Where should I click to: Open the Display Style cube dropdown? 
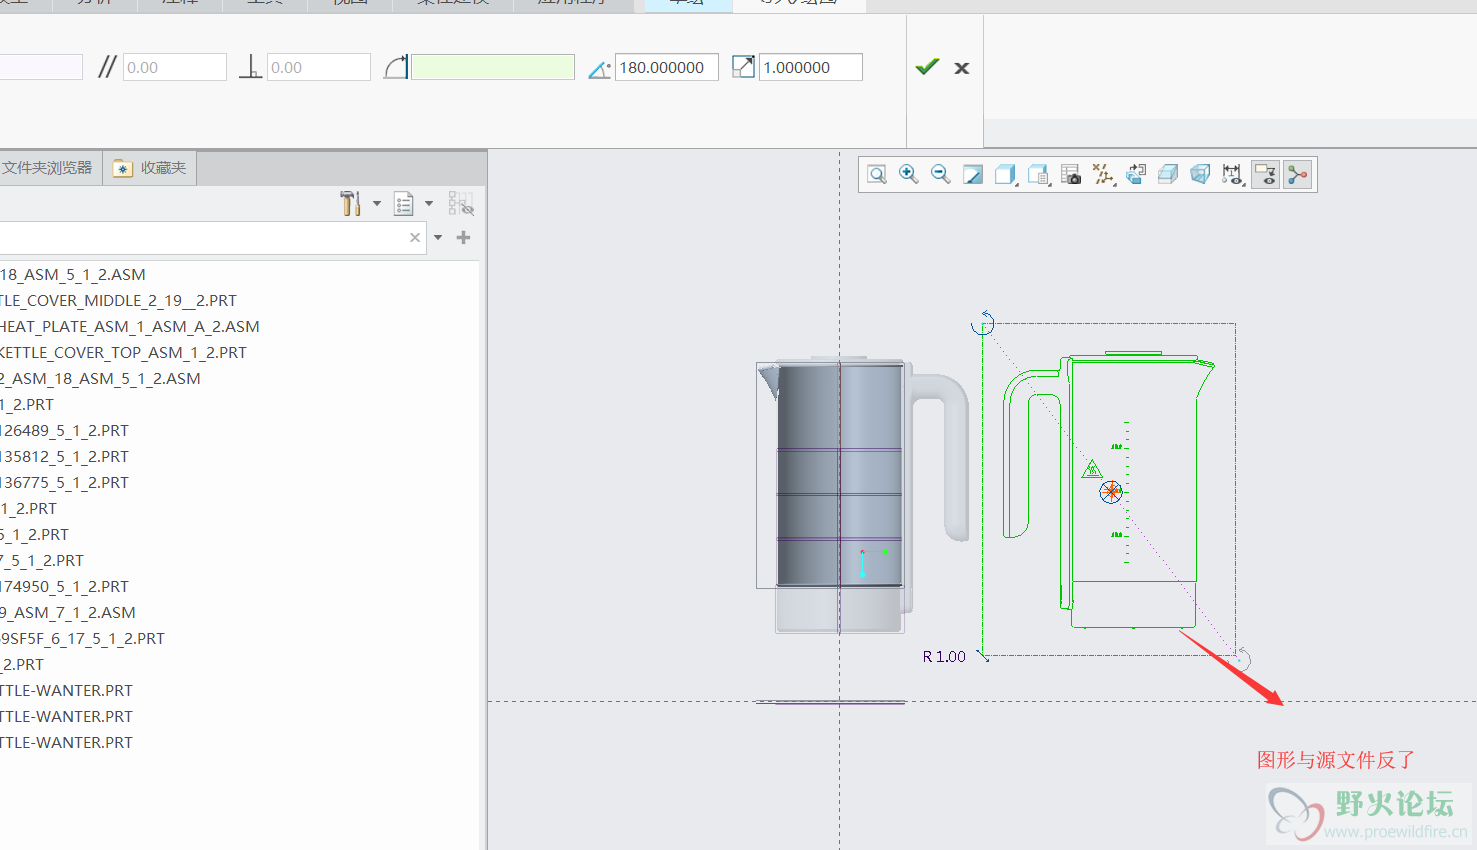(1006, 175)
